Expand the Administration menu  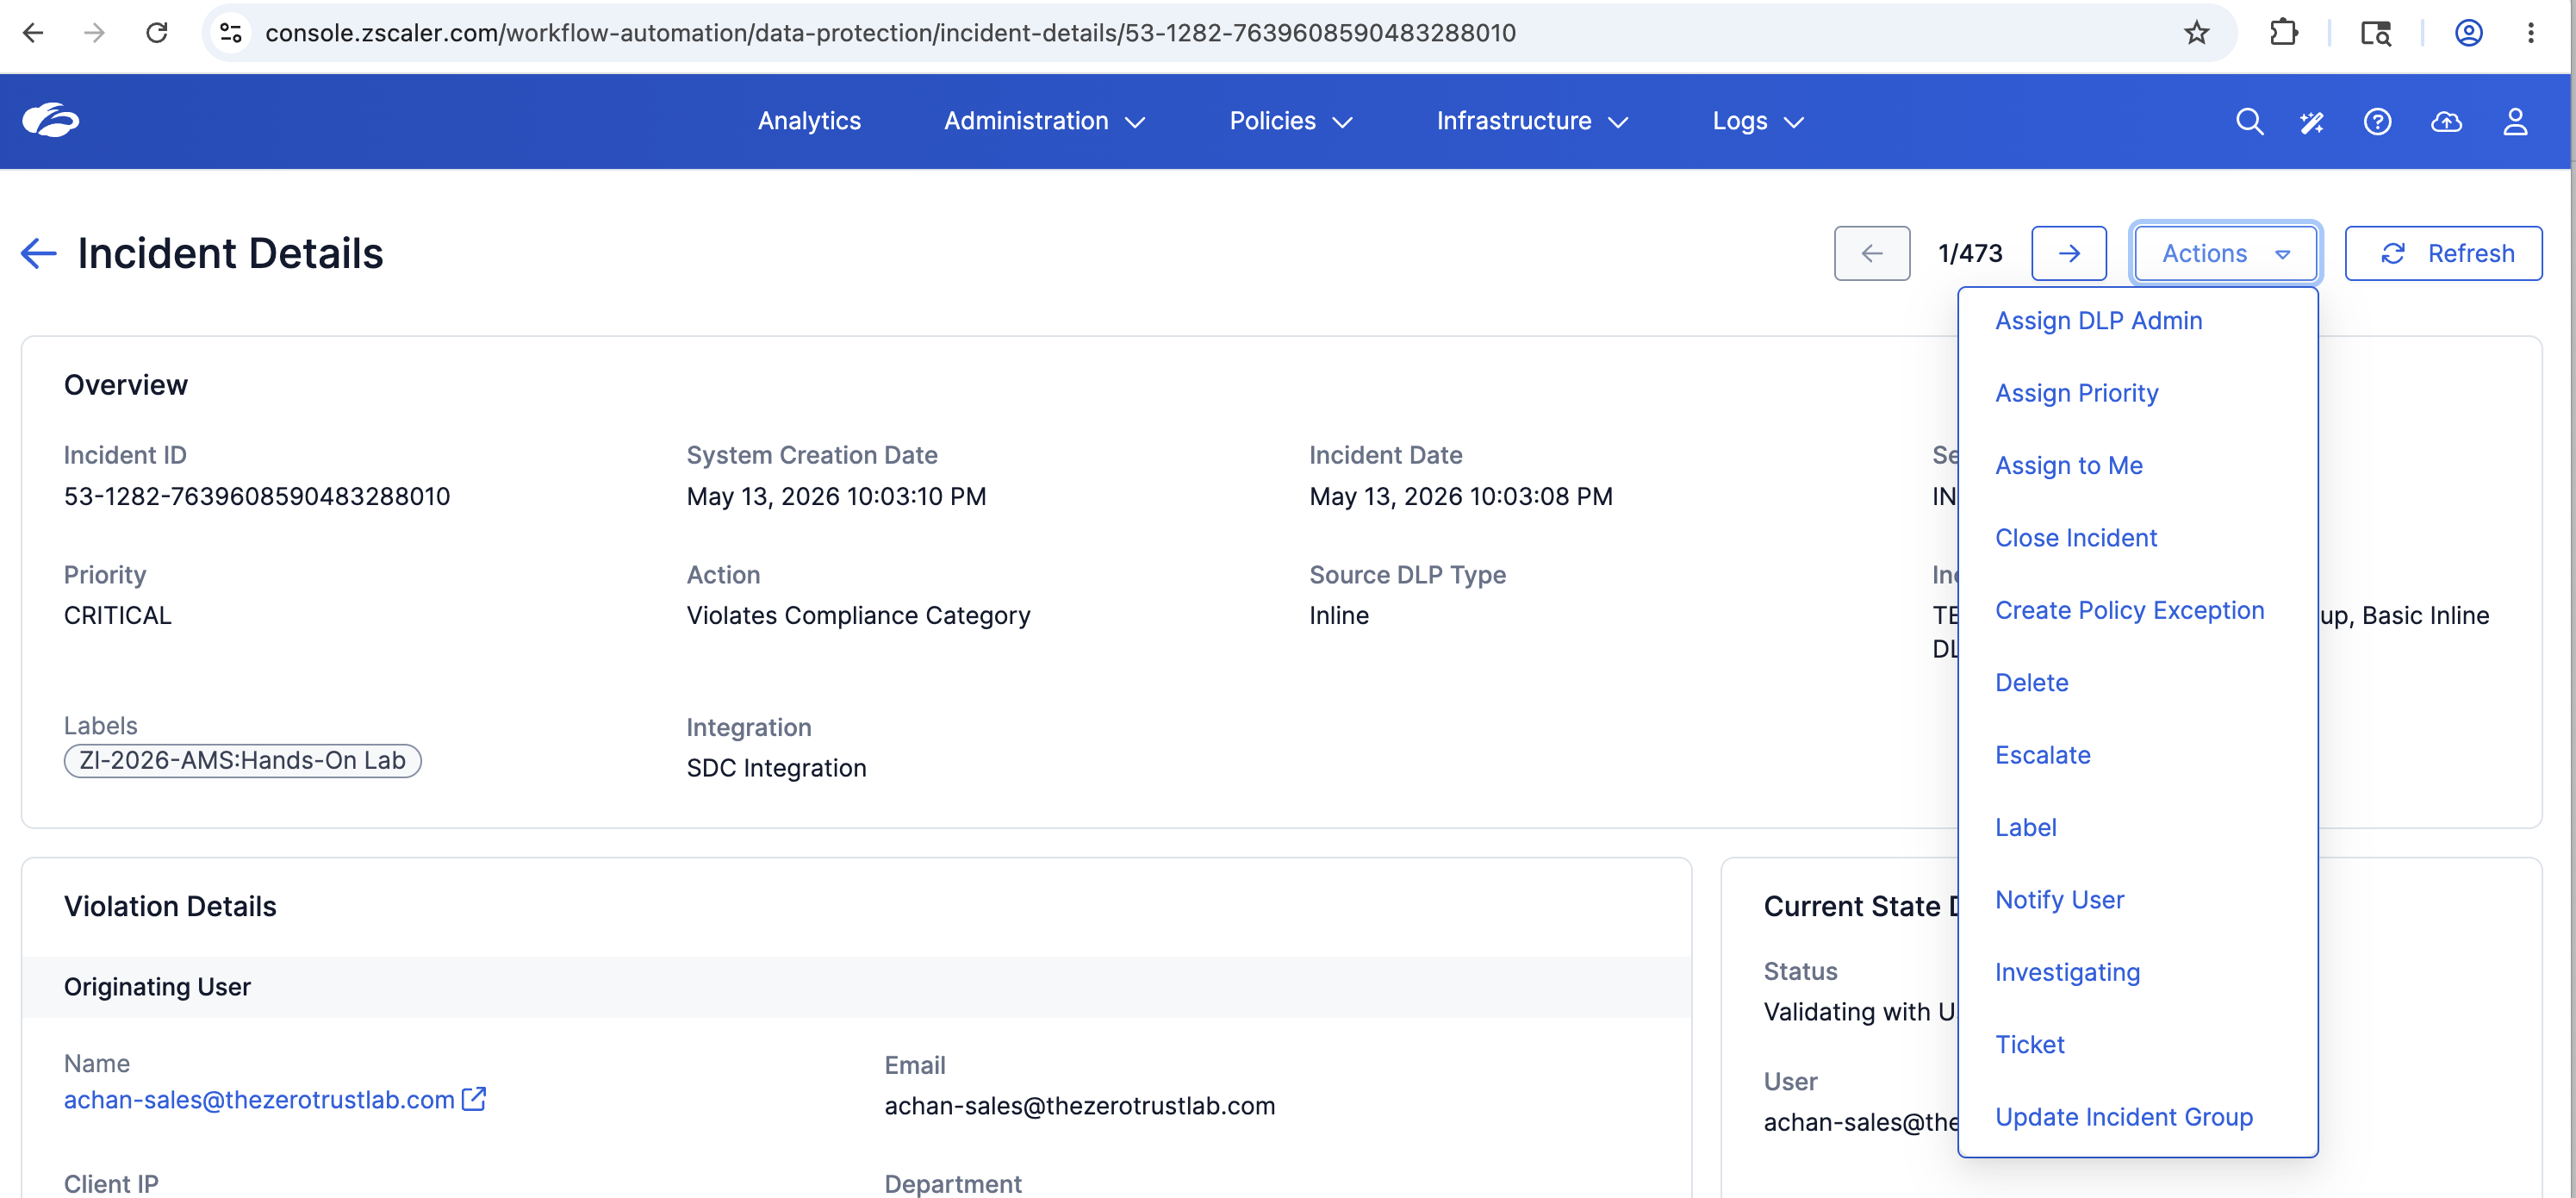click(x=1044, y=121)
